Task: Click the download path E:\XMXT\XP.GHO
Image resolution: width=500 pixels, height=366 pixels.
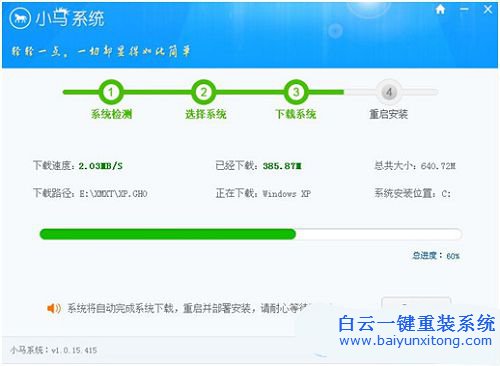Action: point(113,194)
